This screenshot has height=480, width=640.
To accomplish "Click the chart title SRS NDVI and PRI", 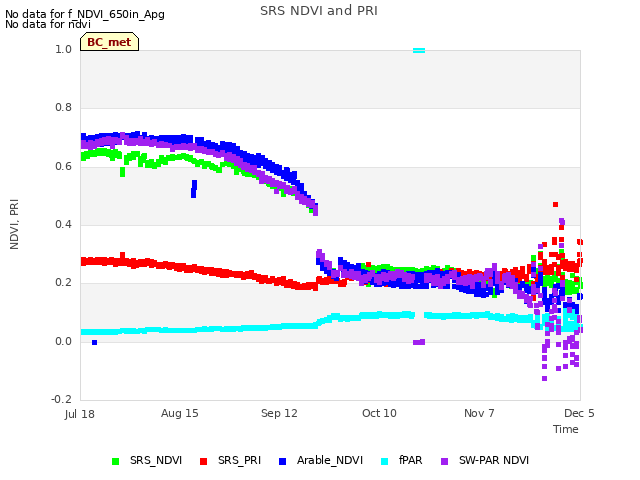I will coord(319,11).
